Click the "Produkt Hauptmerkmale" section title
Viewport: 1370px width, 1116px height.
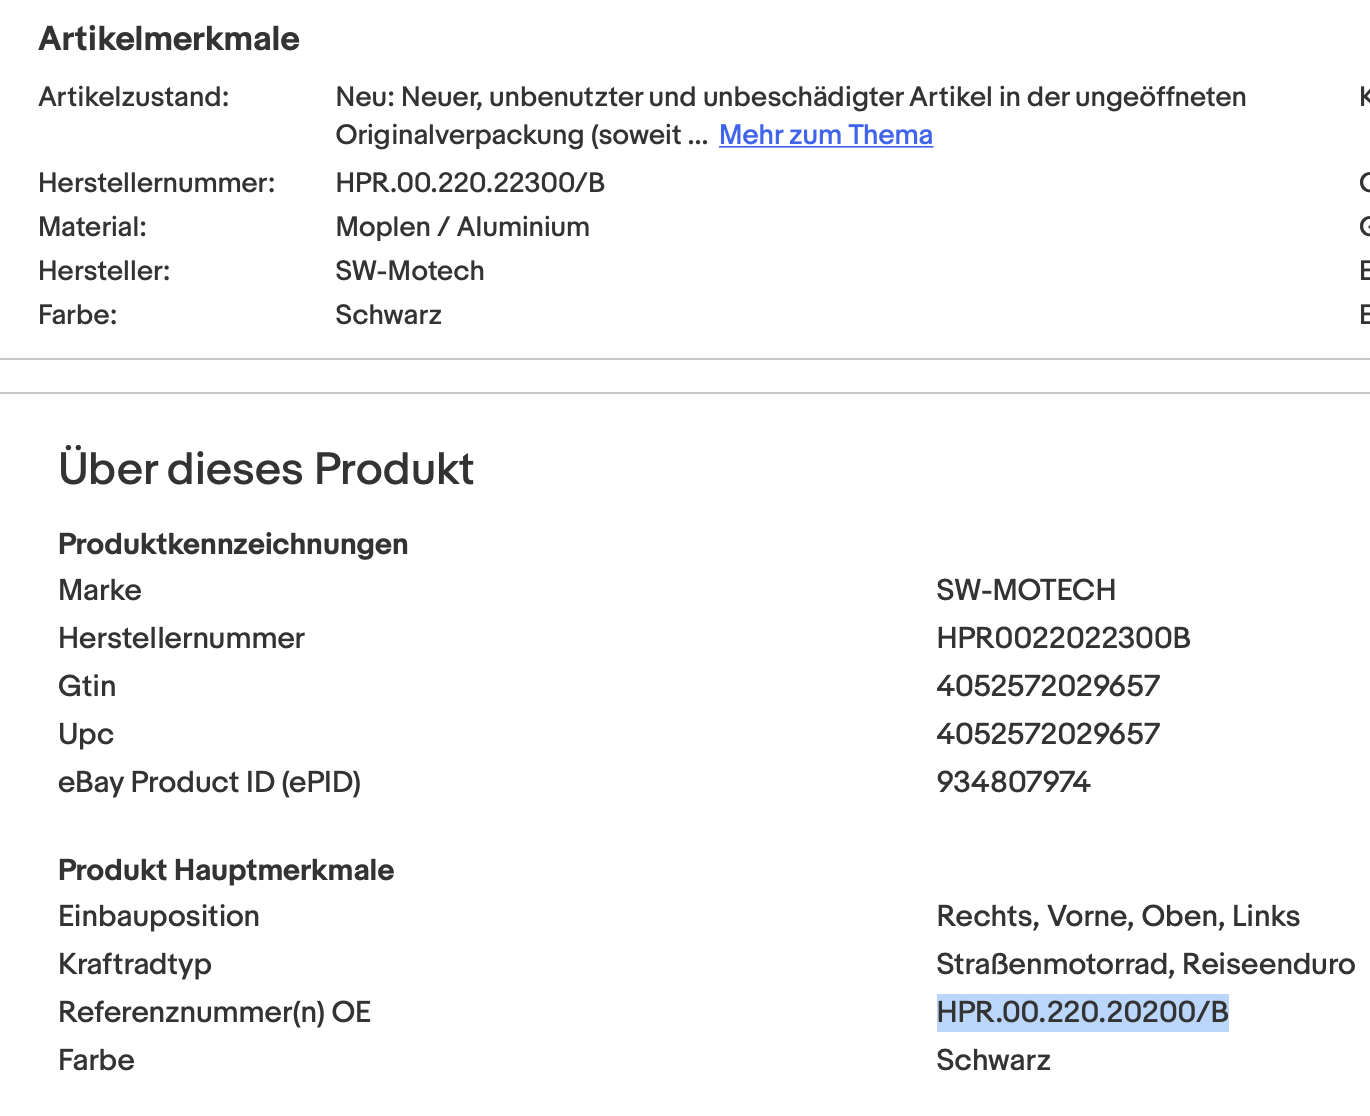[226, 870]
